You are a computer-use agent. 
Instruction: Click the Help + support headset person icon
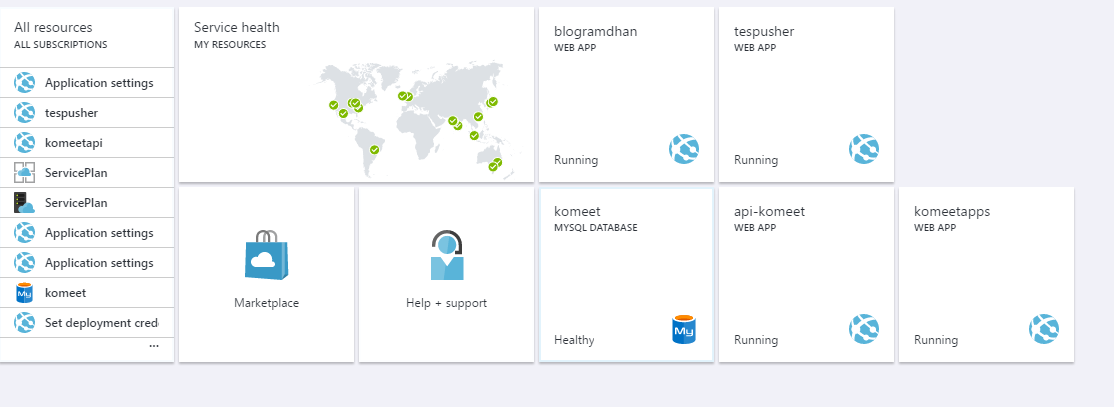447,255
